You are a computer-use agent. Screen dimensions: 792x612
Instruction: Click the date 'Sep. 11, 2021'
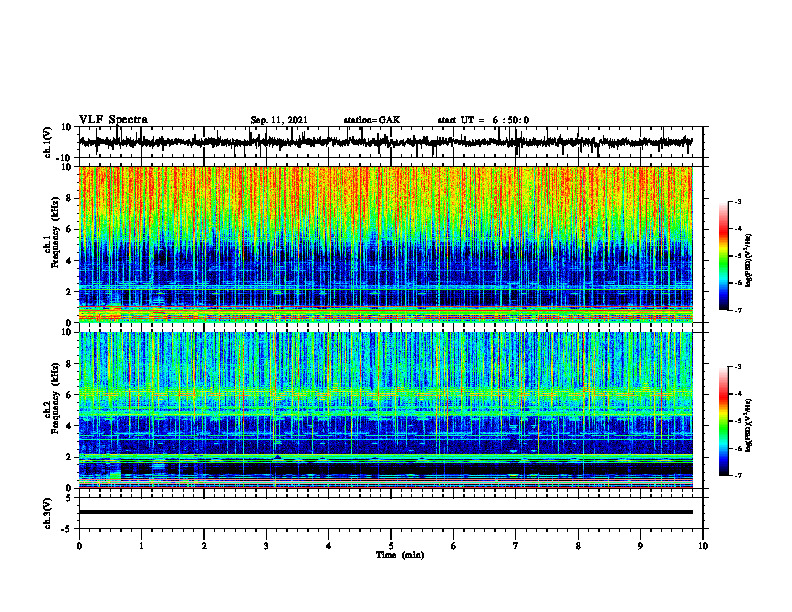pos(279,120)
